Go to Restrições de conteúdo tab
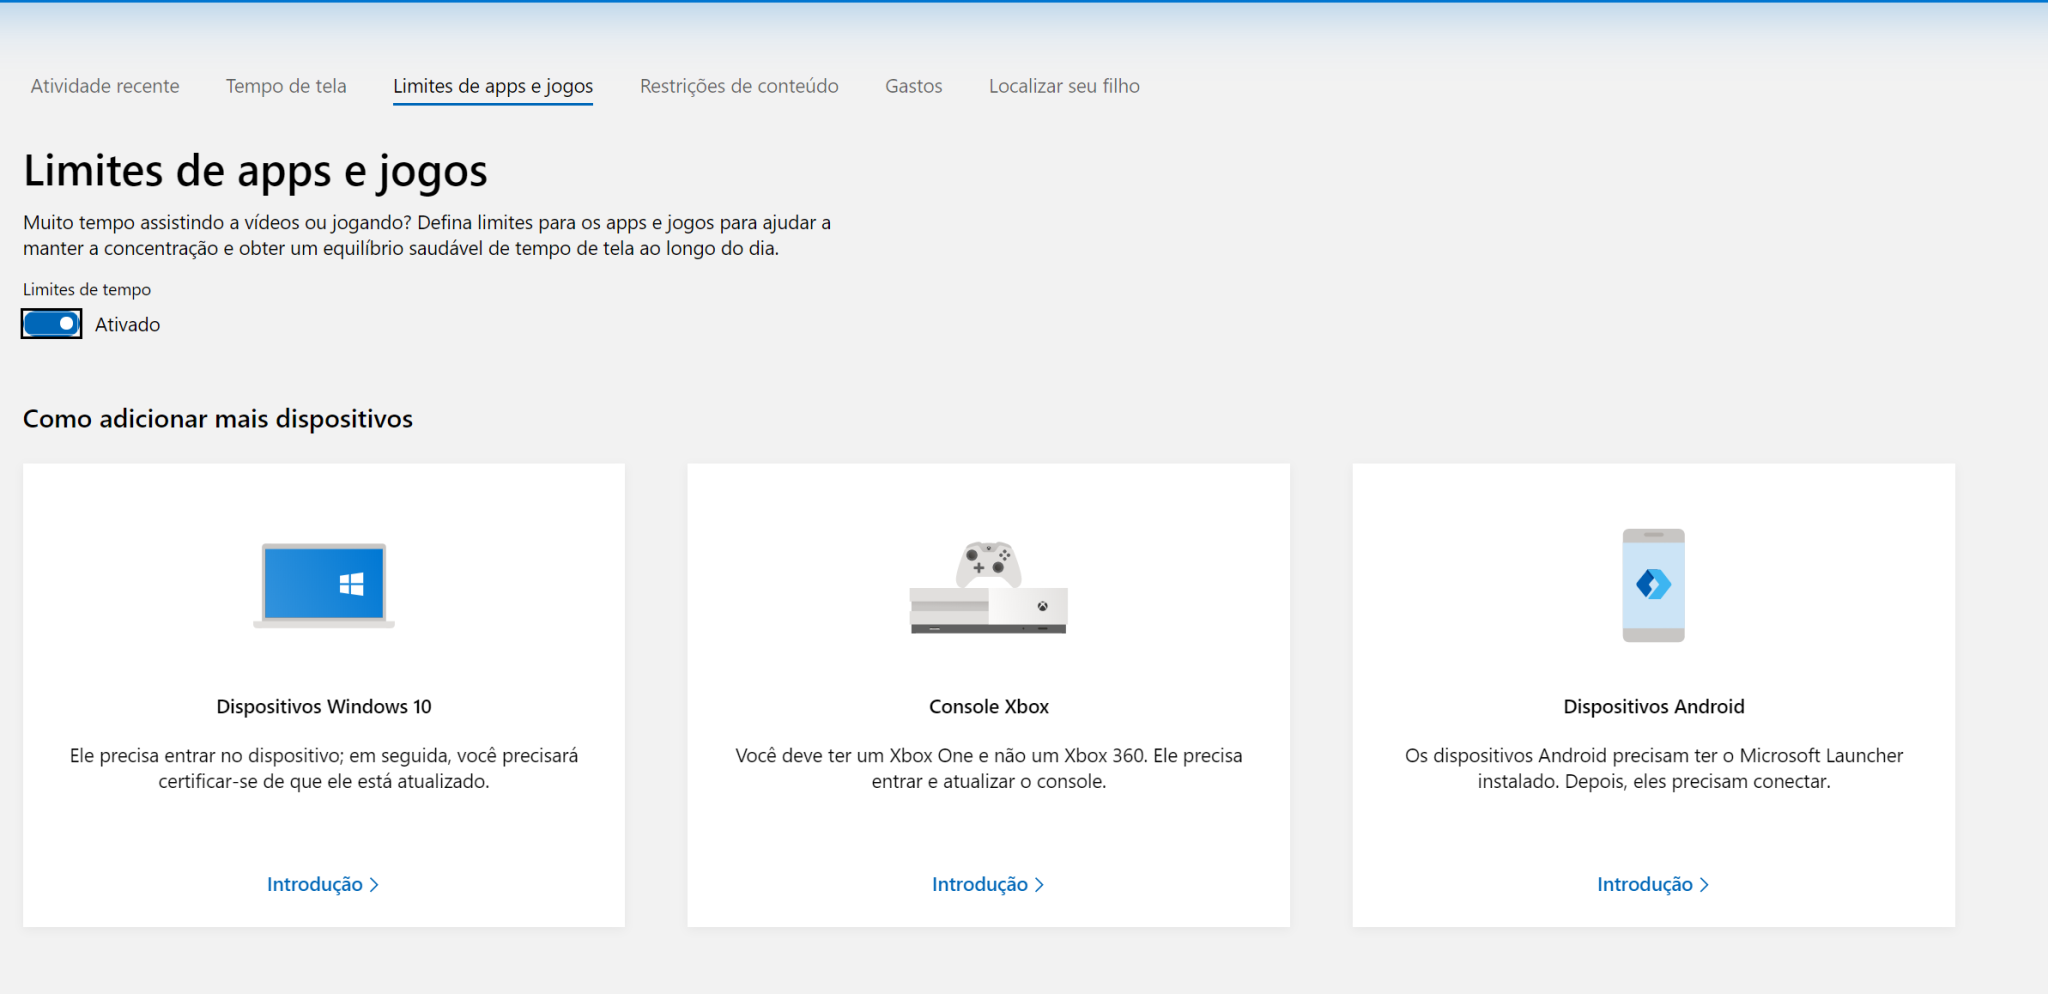This screenshot has width=2048, height=994. click(x=739, y=86)
